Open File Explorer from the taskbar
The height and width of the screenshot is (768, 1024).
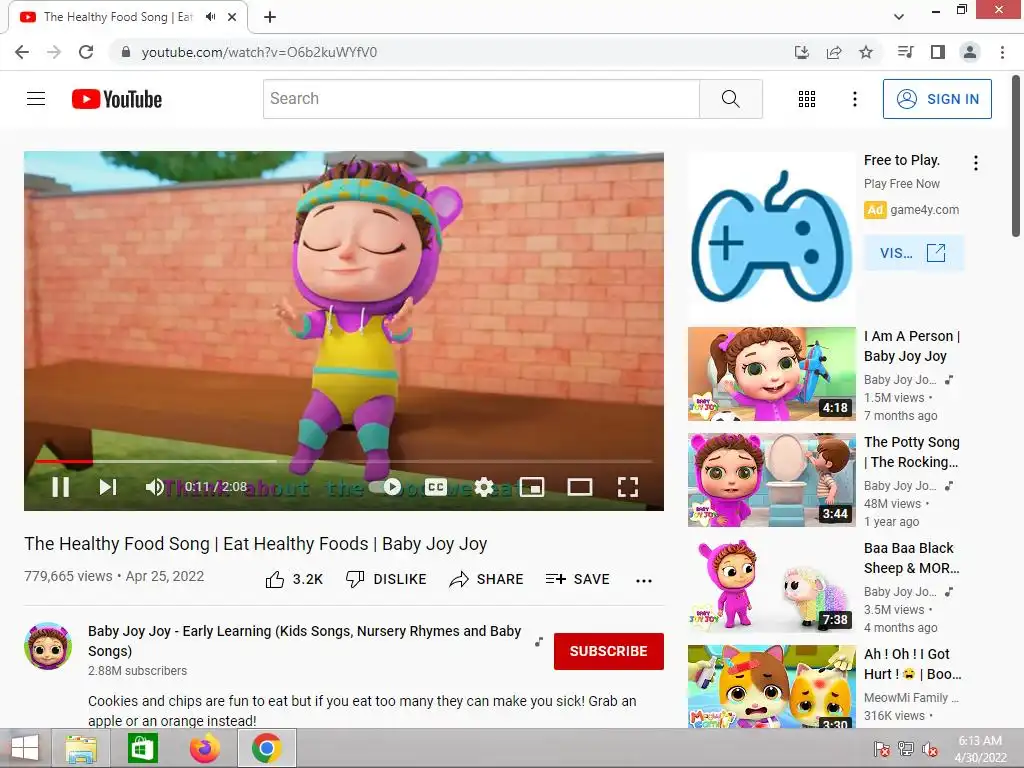82,748
